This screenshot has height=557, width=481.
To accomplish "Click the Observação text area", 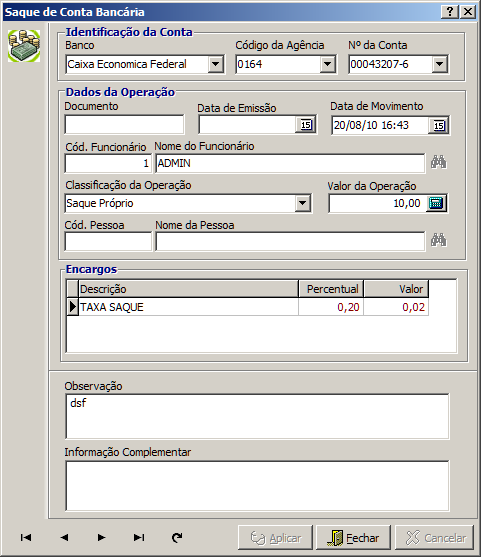I will tap(257, 416).
